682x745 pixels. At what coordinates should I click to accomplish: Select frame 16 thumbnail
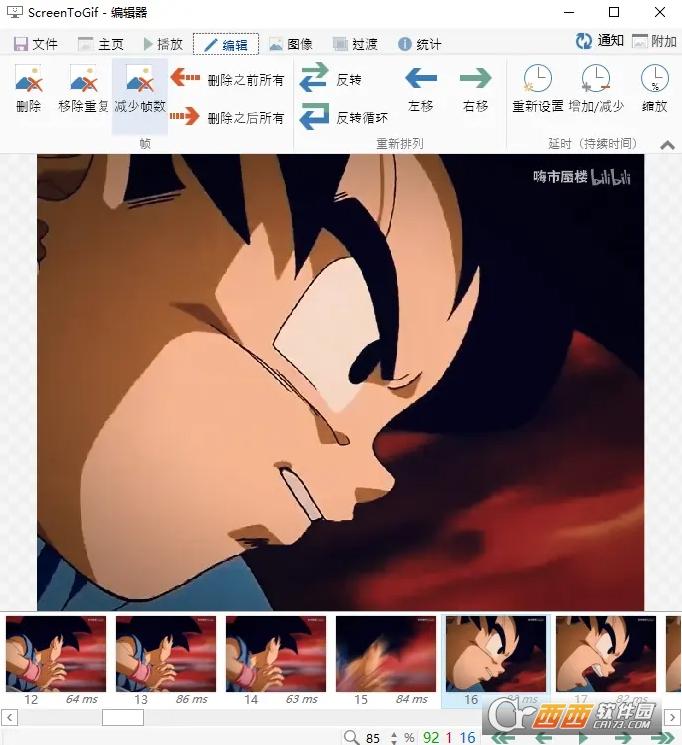(x=496, y=654)
